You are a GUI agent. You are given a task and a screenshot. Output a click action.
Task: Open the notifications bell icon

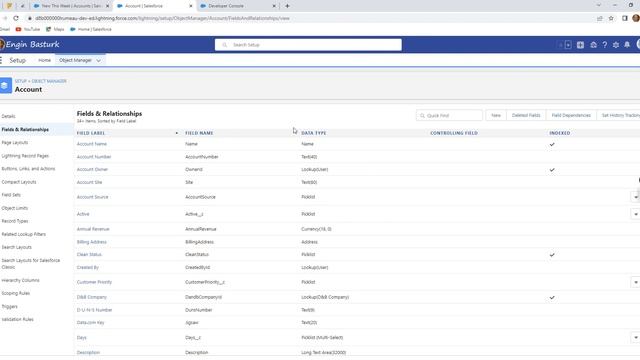pyautogui.click(x=627, y=45)
